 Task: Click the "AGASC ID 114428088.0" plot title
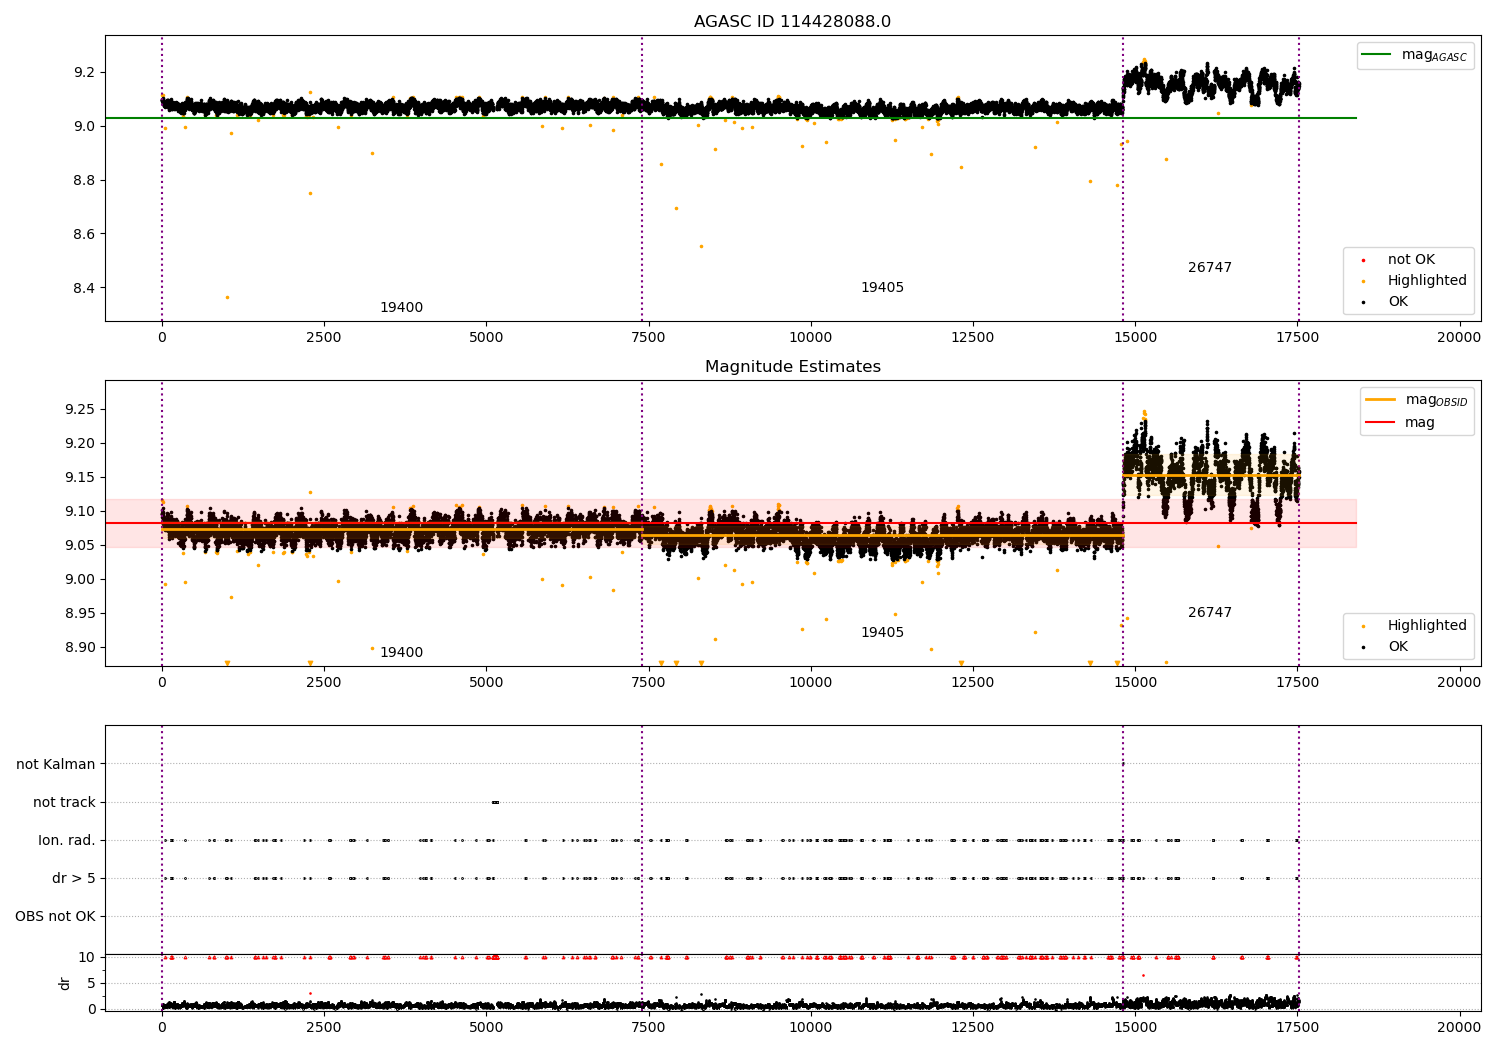(792, 22)
